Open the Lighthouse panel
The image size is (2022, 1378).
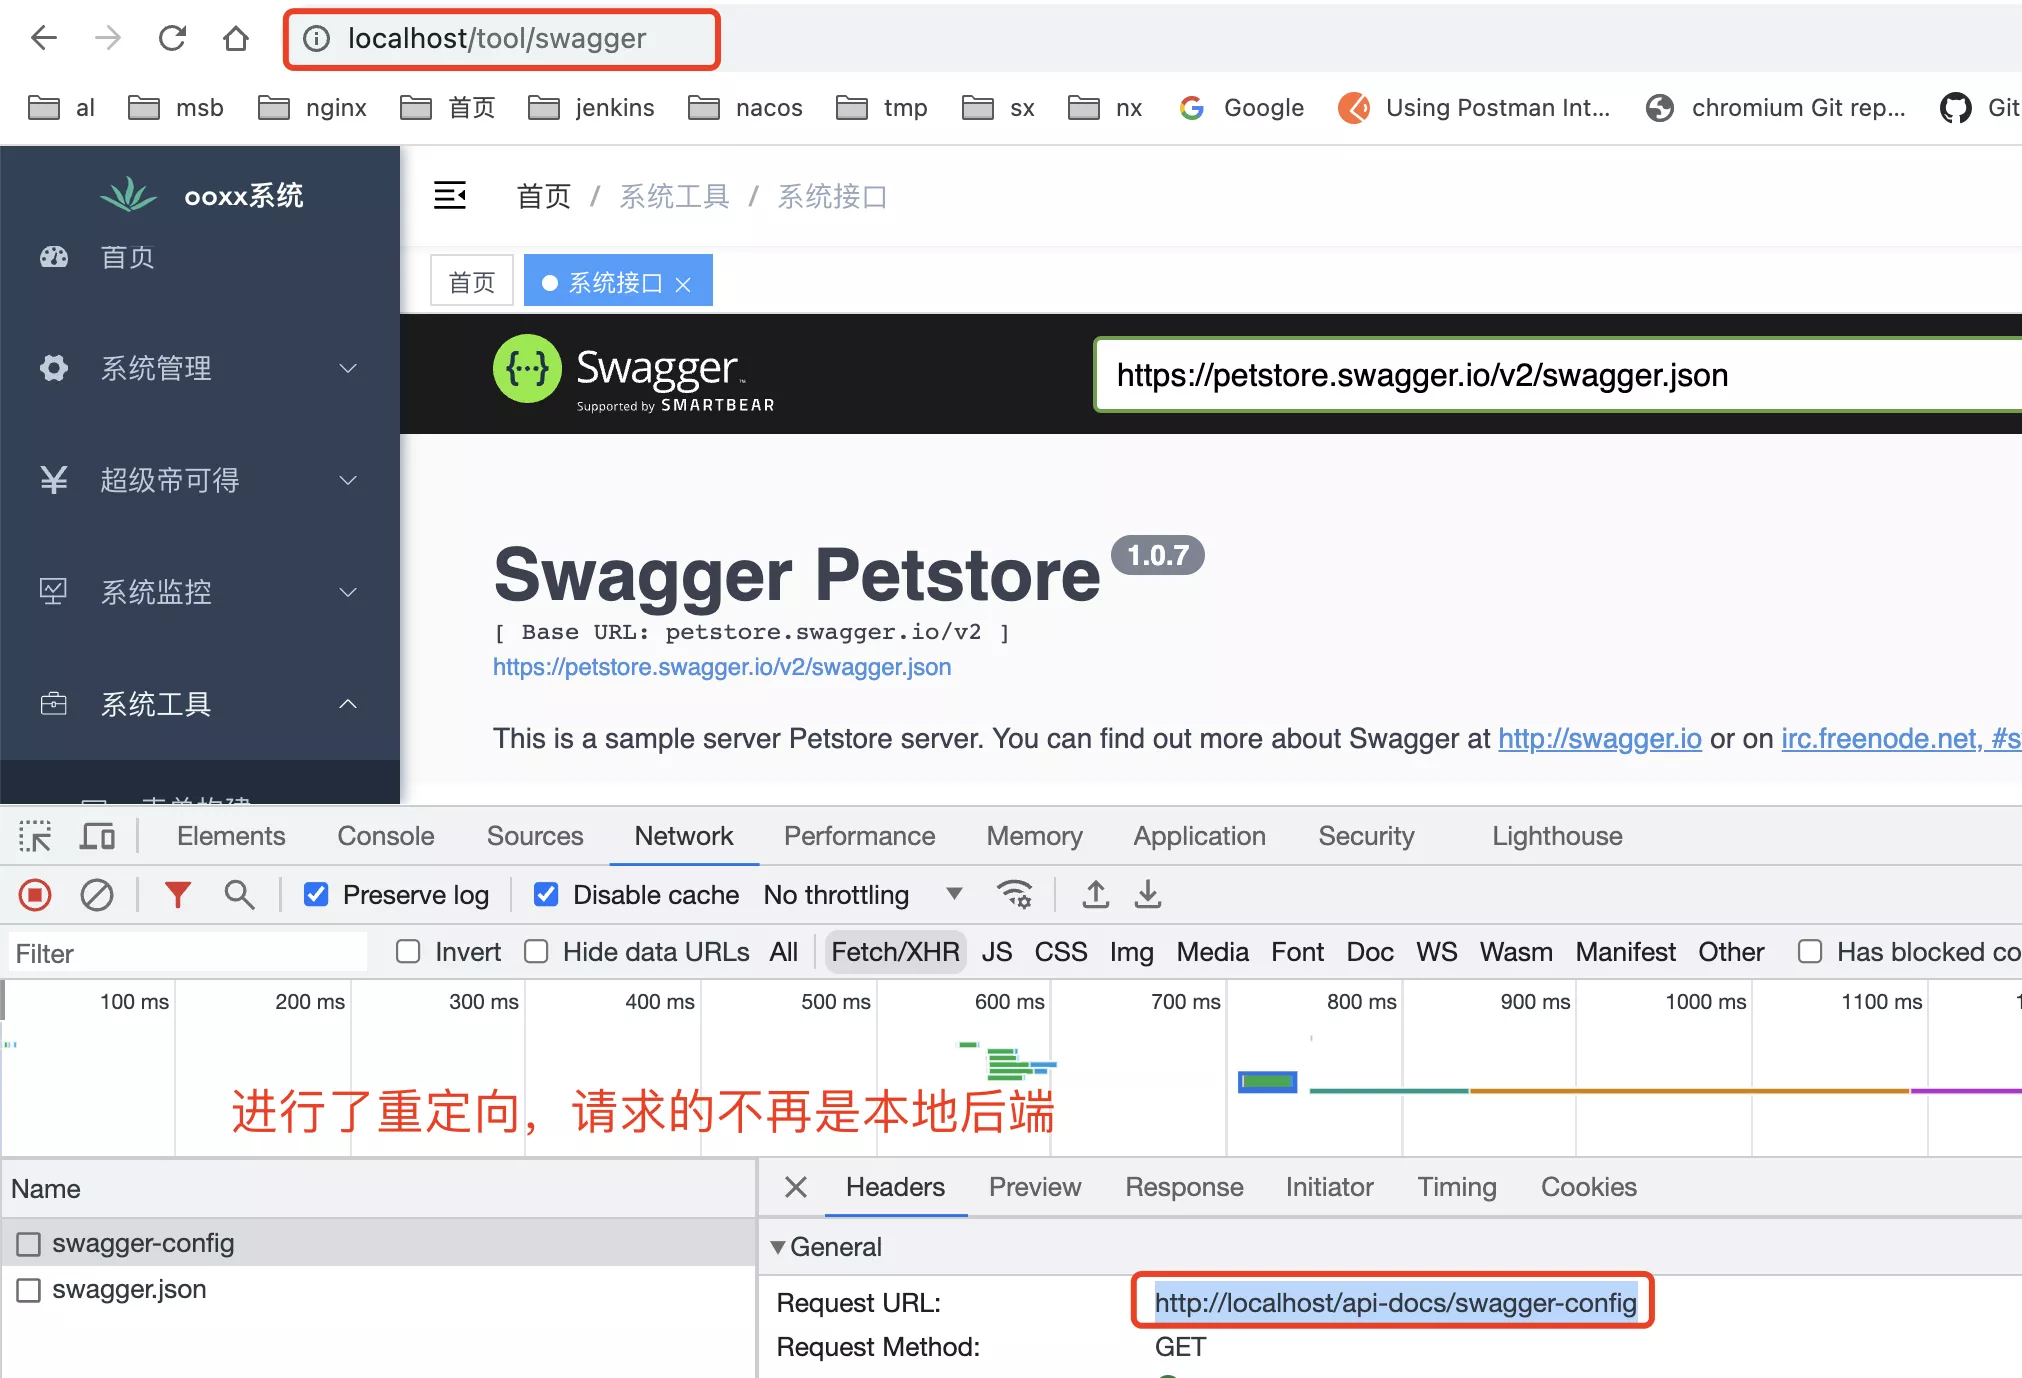point(1557,836)
